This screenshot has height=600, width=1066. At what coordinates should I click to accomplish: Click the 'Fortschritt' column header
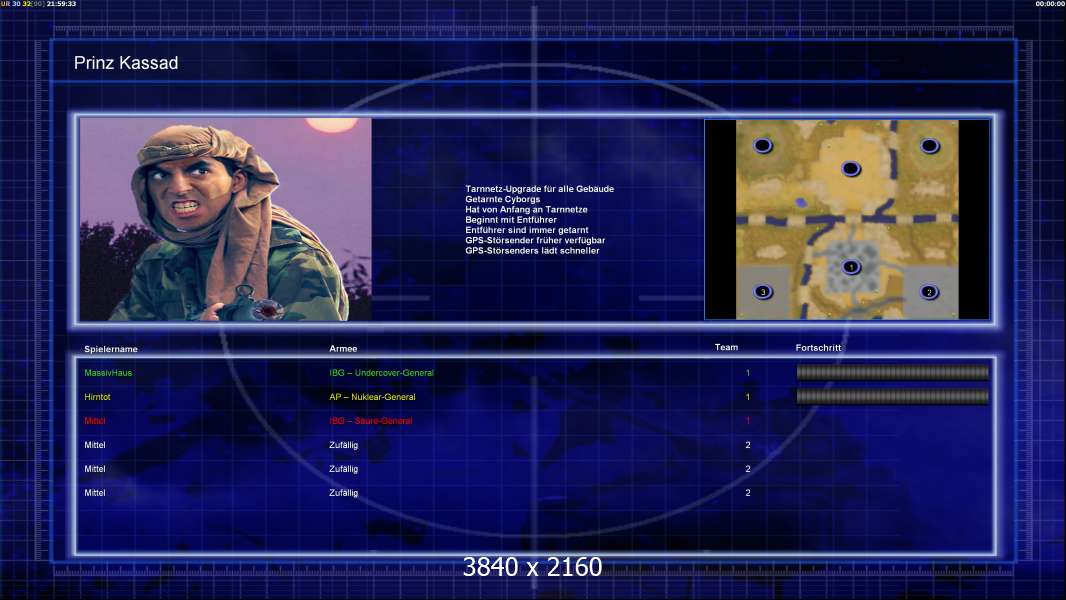coord(819,348)
